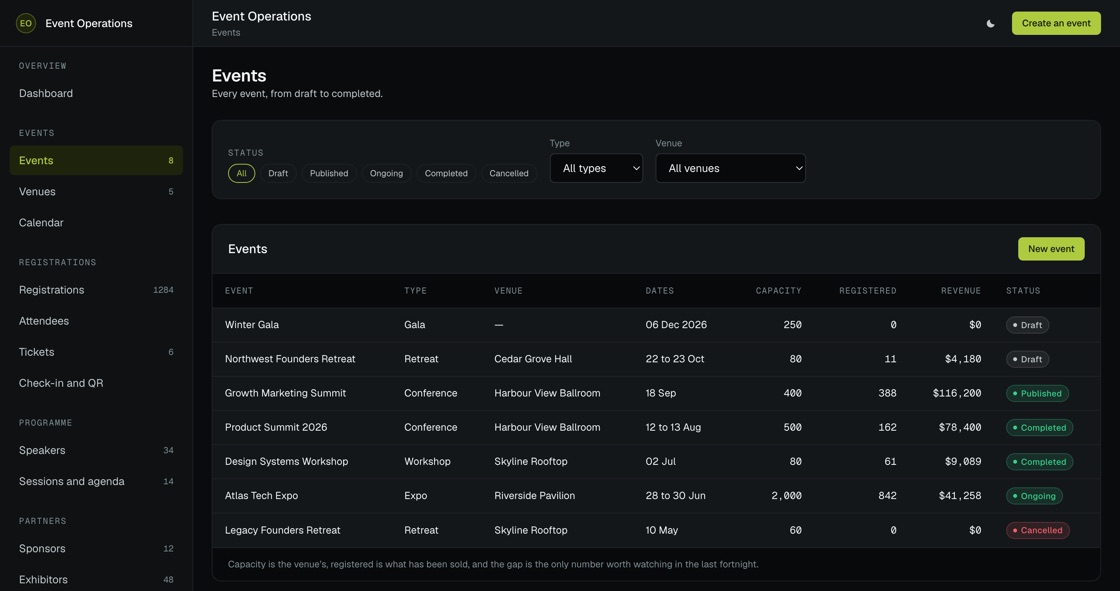This screenshot has height=591, width=1120.
Task: Open Attendees in the sidebar
Action: [x=96, y=321]
